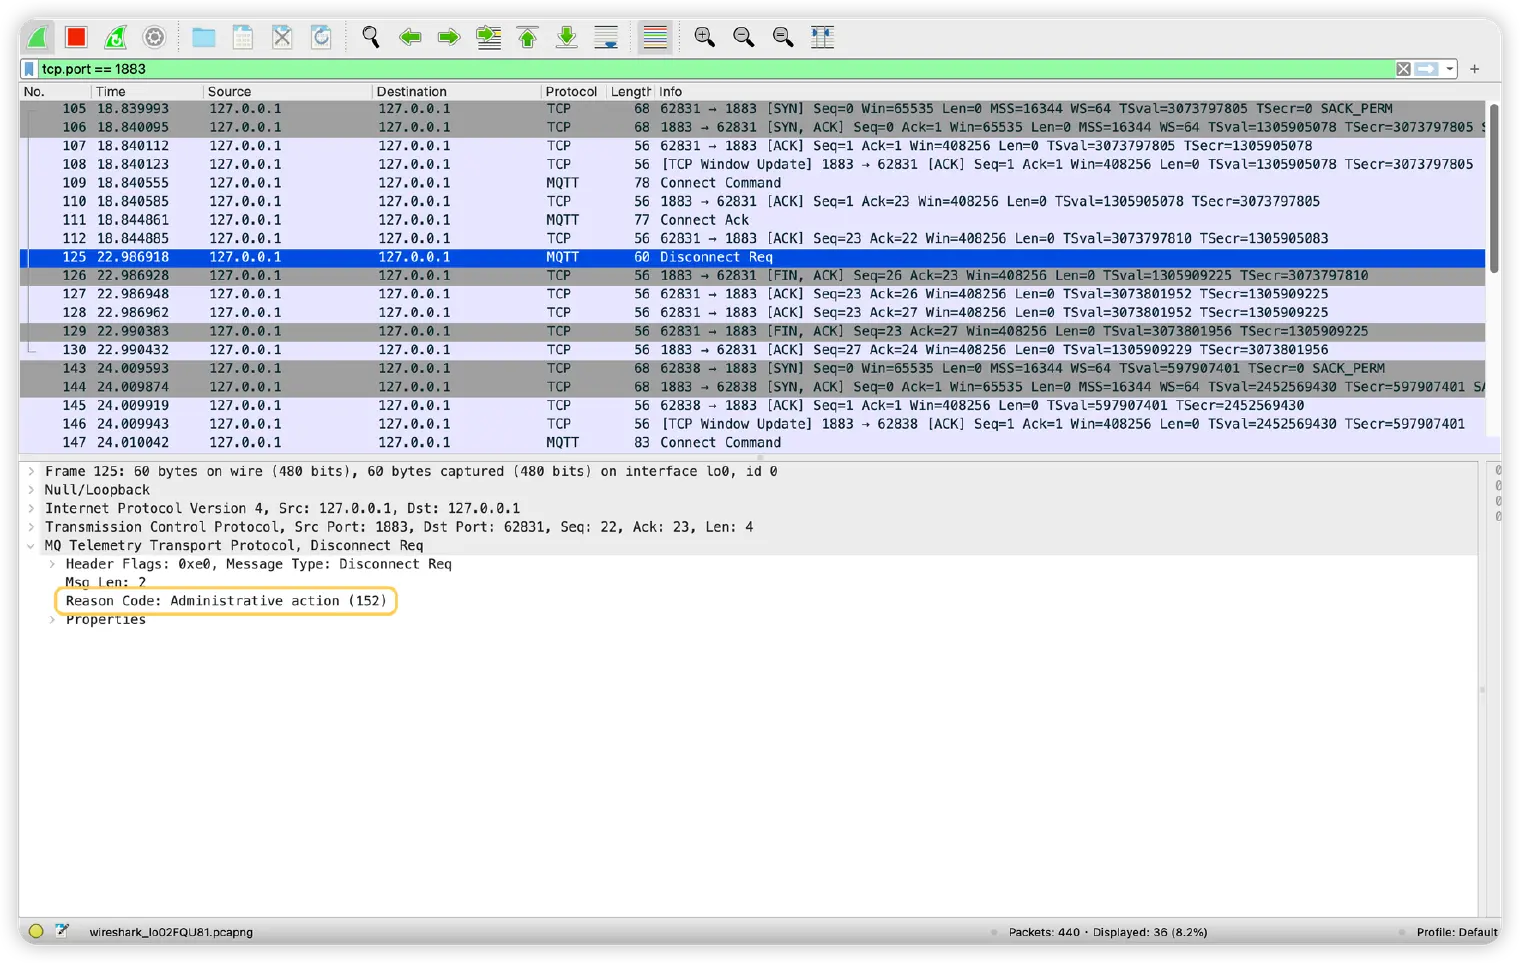
Task: Stop the running packet capture
Action: click(x=76, y=37)
